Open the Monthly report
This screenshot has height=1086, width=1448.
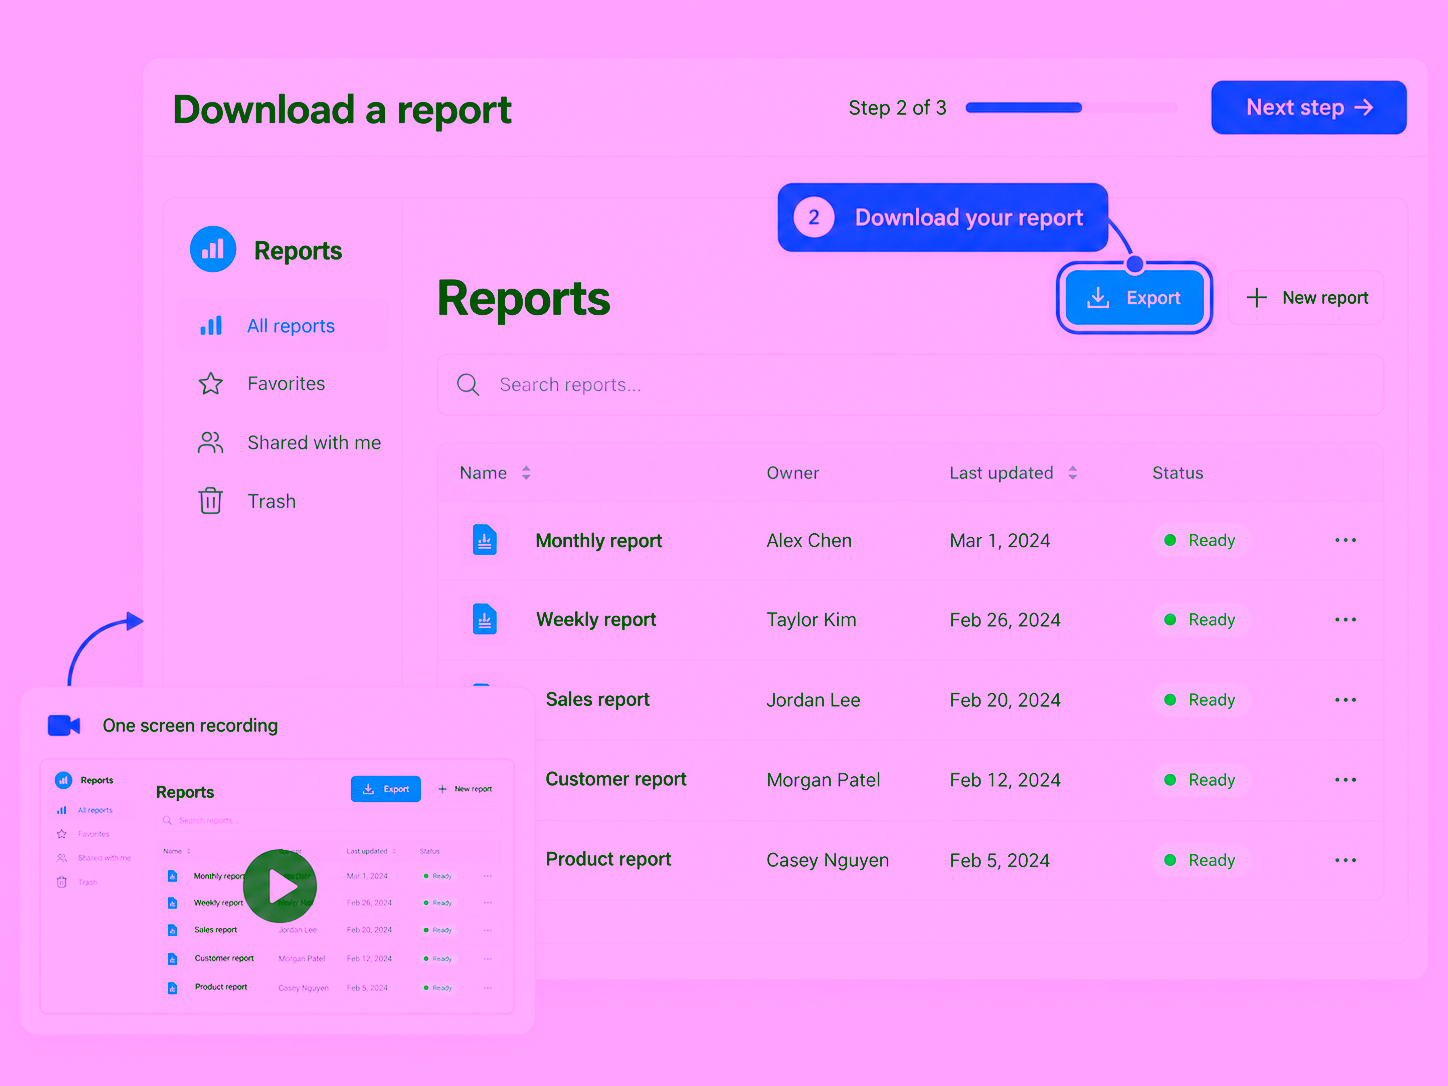[599, 541]
